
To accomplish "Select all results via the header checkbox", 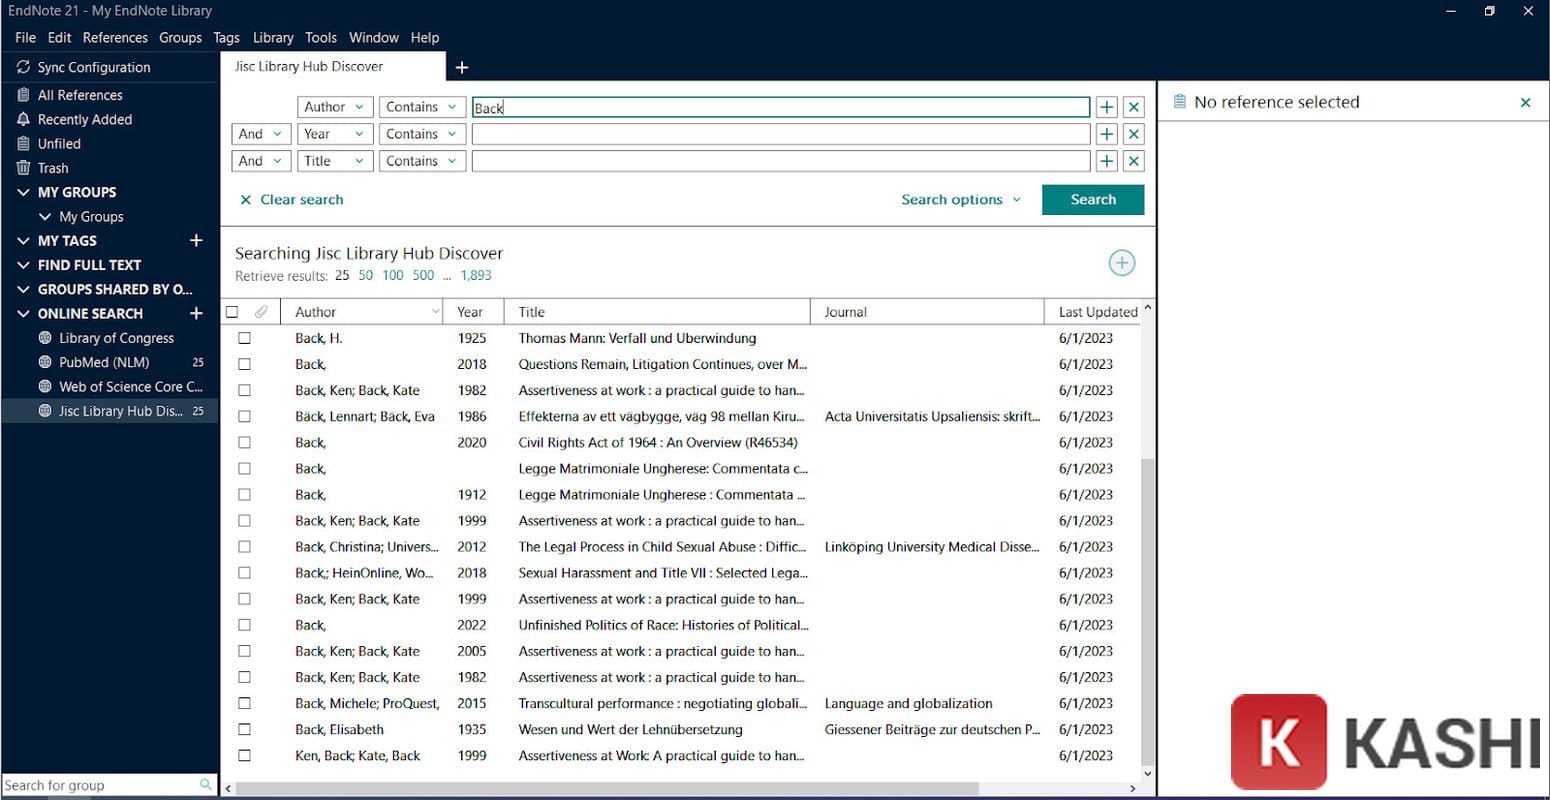I will point(232,311).
